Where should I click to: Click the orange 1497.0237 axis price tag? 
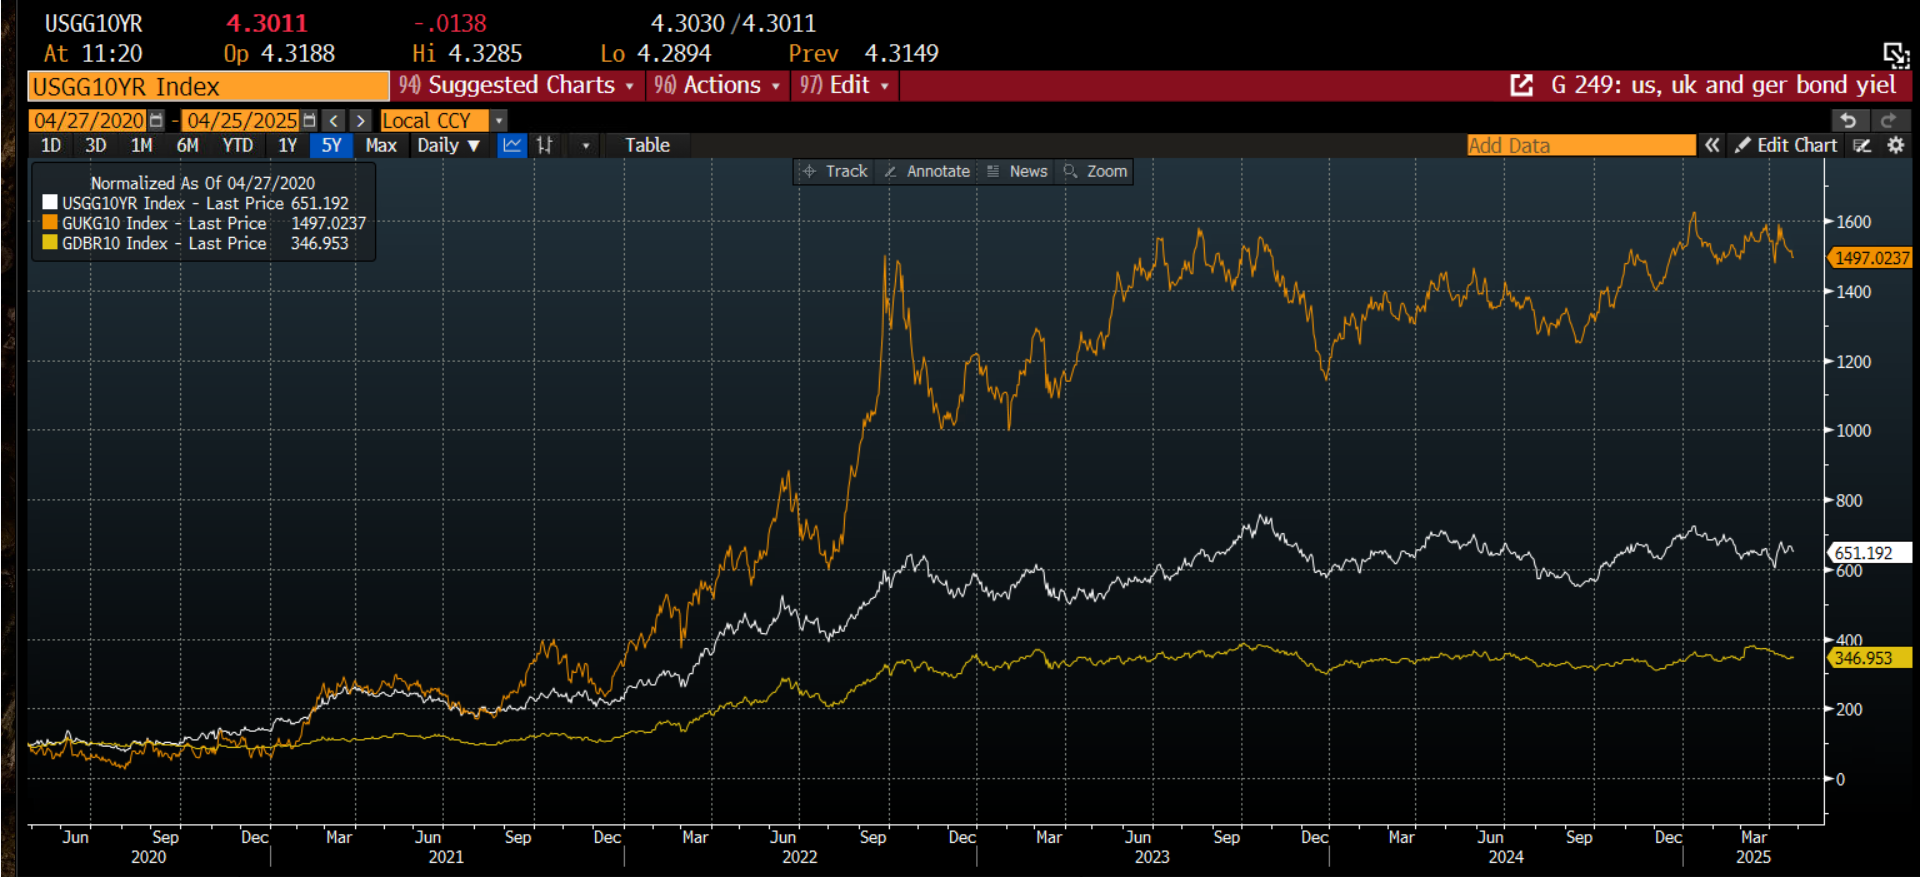(1870, 258)
